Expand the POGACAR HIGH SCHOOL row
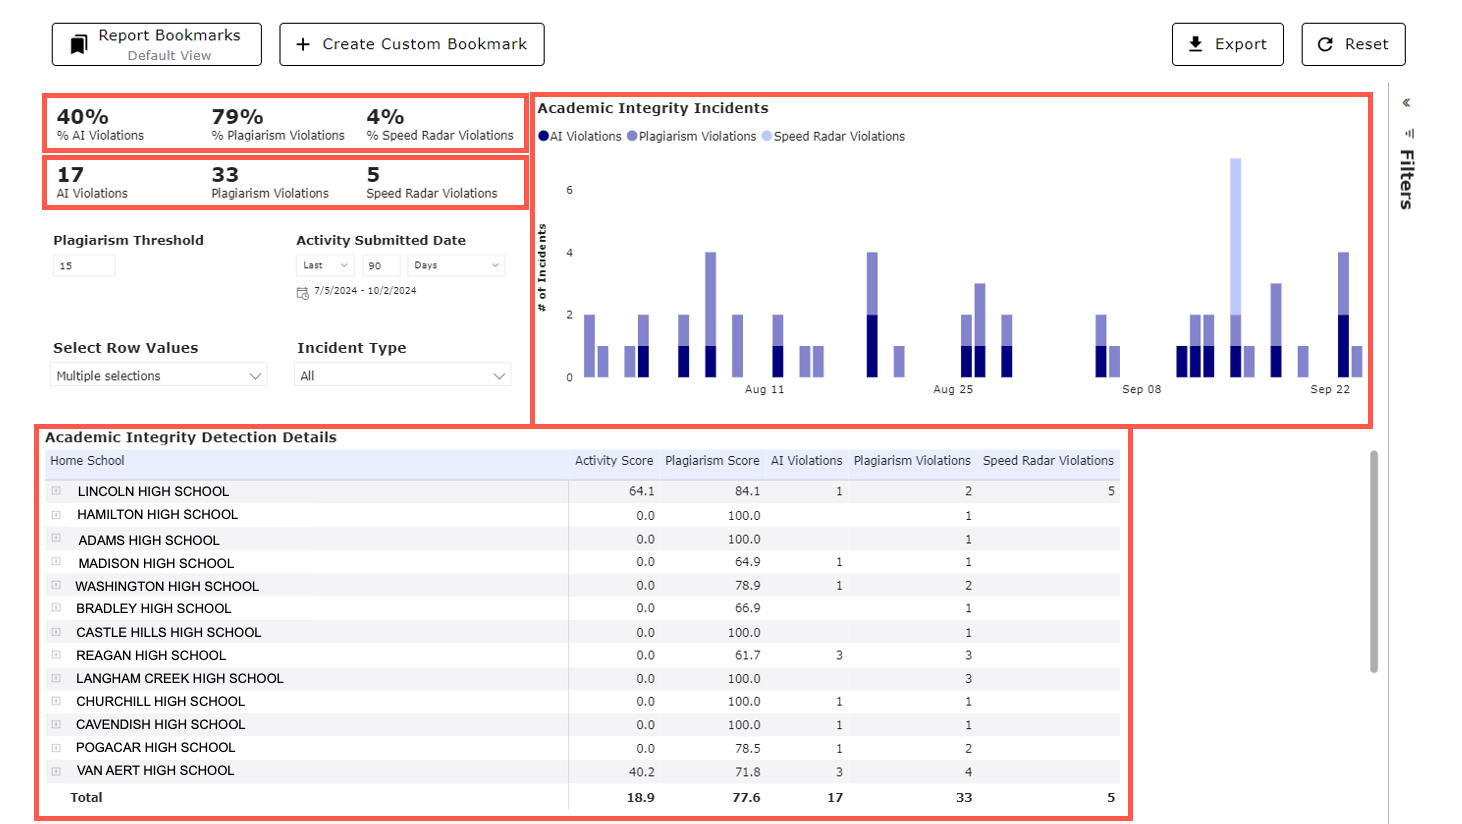The height and width of the screenshot is (824, 1462). pyautogui.click(x=56, y=748)
